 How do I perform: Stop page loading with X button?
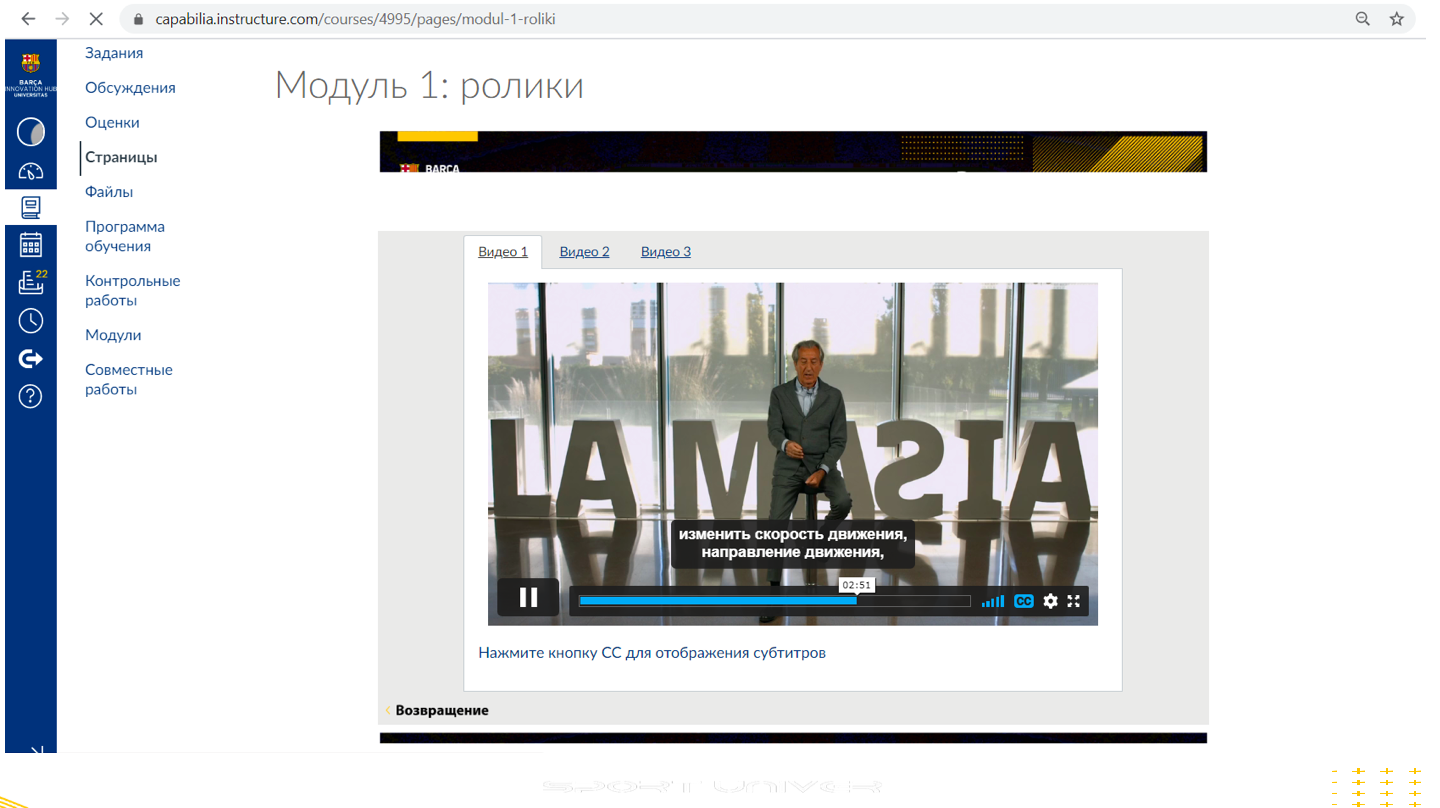[96, 19]
